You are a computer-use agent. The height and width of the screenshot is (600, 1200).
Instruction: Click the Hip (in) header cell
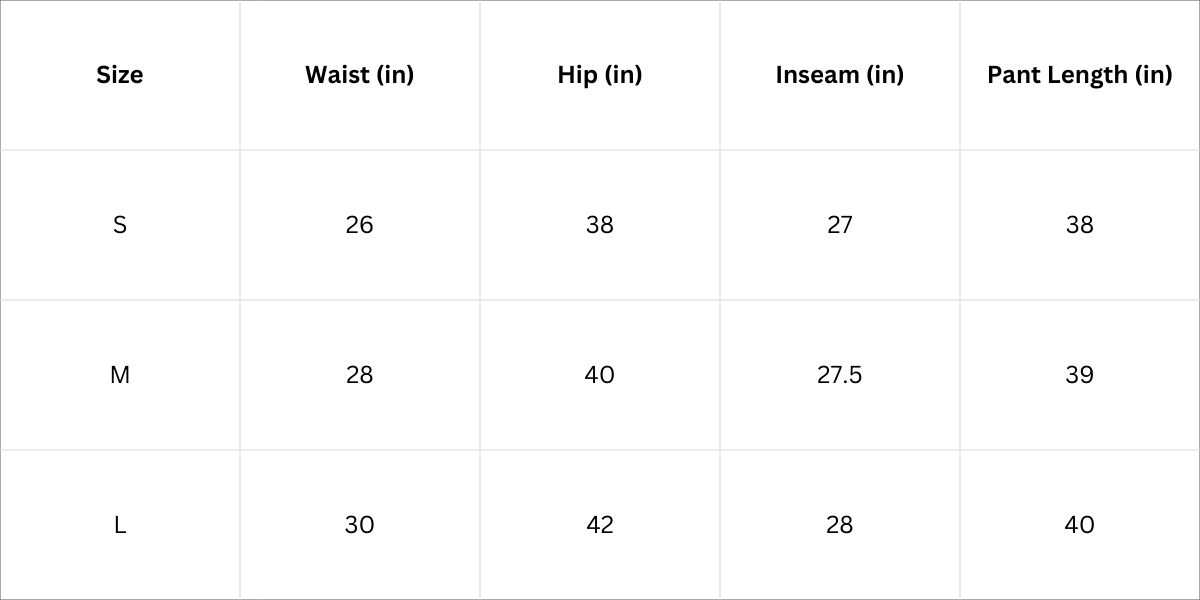coord(600,75)
